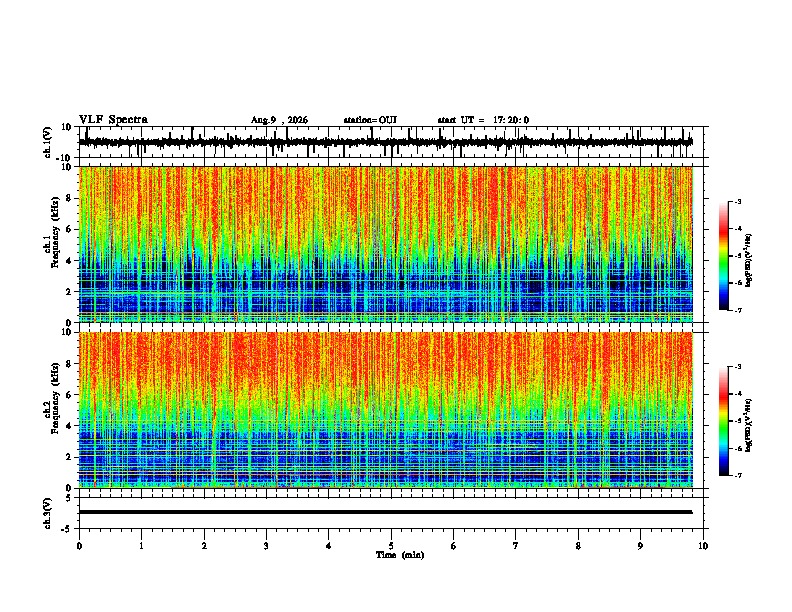
Task: Click inside the ch.2 spectrogram panel
Action: tap(386, 410)
